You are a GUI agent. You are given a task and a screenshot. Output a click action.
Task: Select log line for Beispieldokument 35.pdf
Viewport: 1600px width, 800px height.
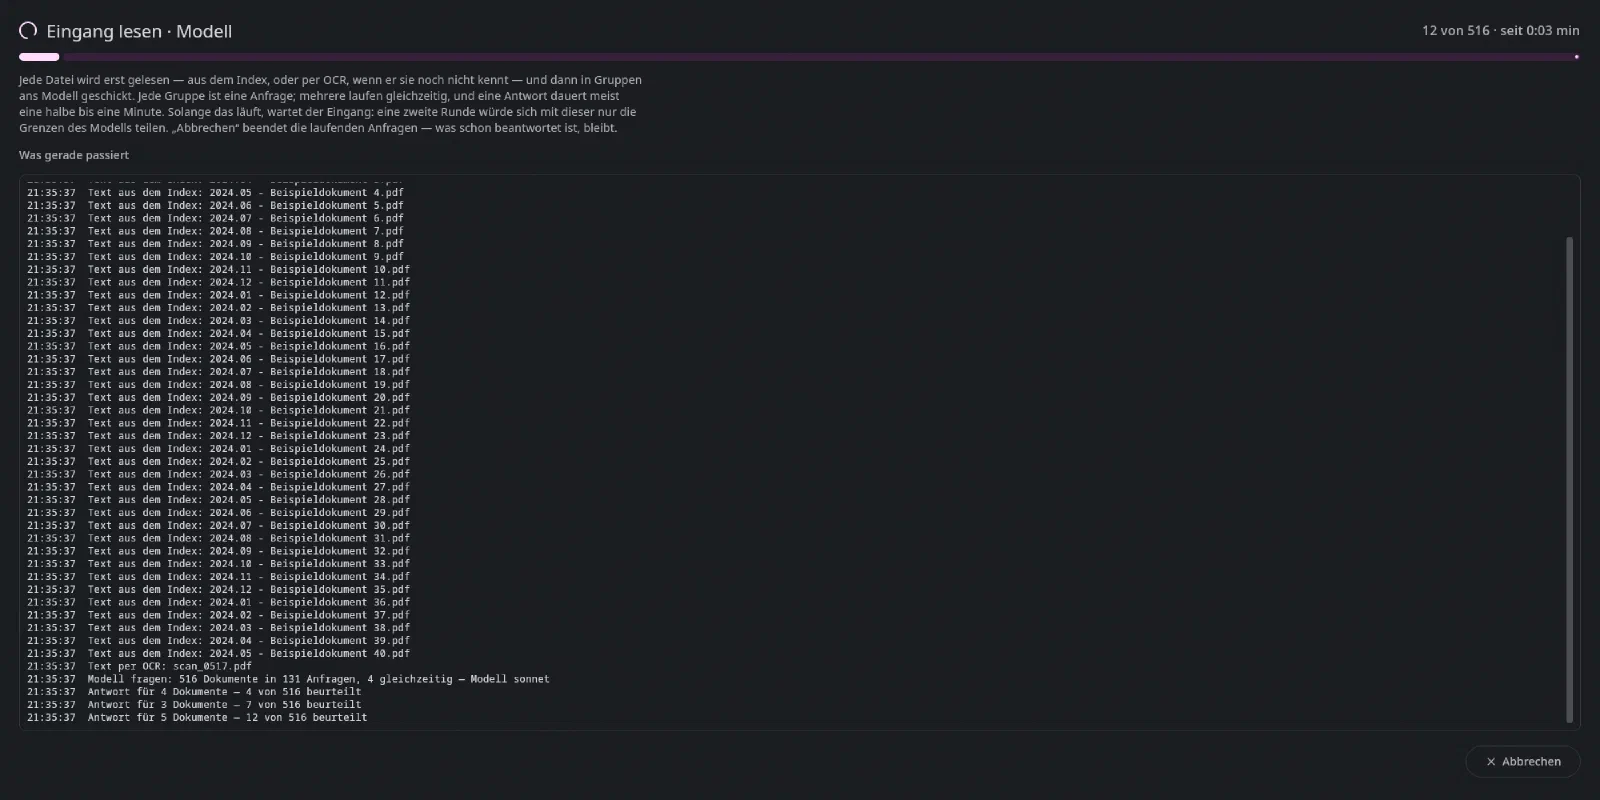tap(218, 590)
